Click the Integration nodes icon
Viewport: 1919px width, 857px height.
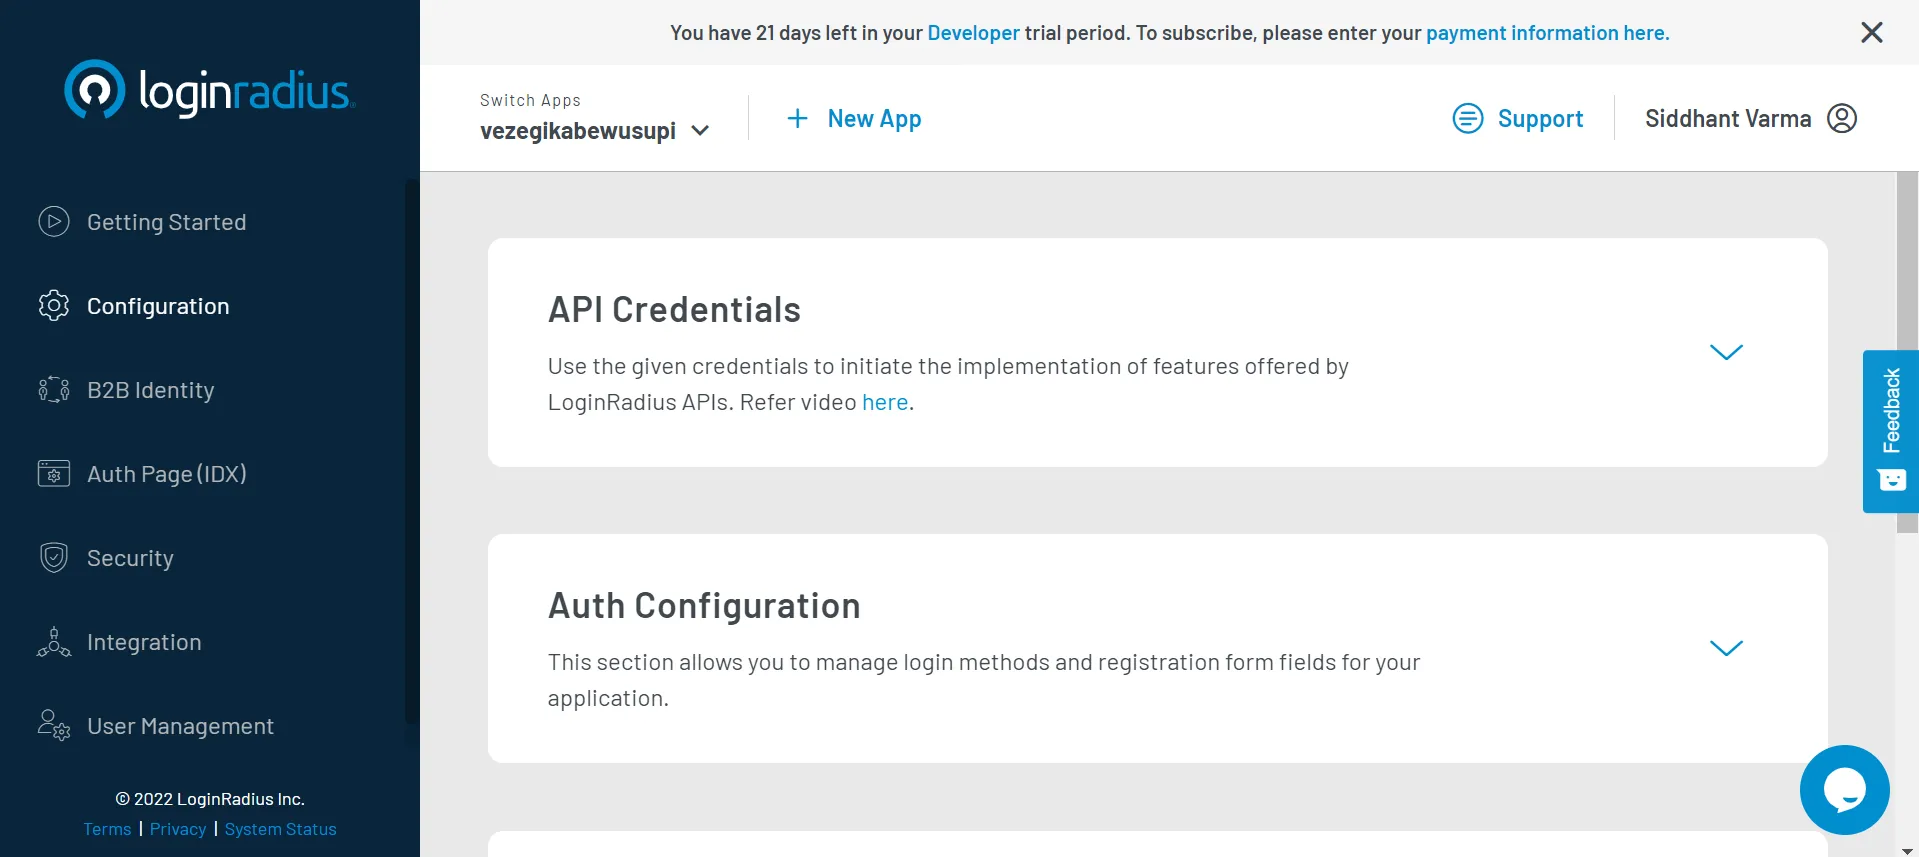(x=54, y=642)
